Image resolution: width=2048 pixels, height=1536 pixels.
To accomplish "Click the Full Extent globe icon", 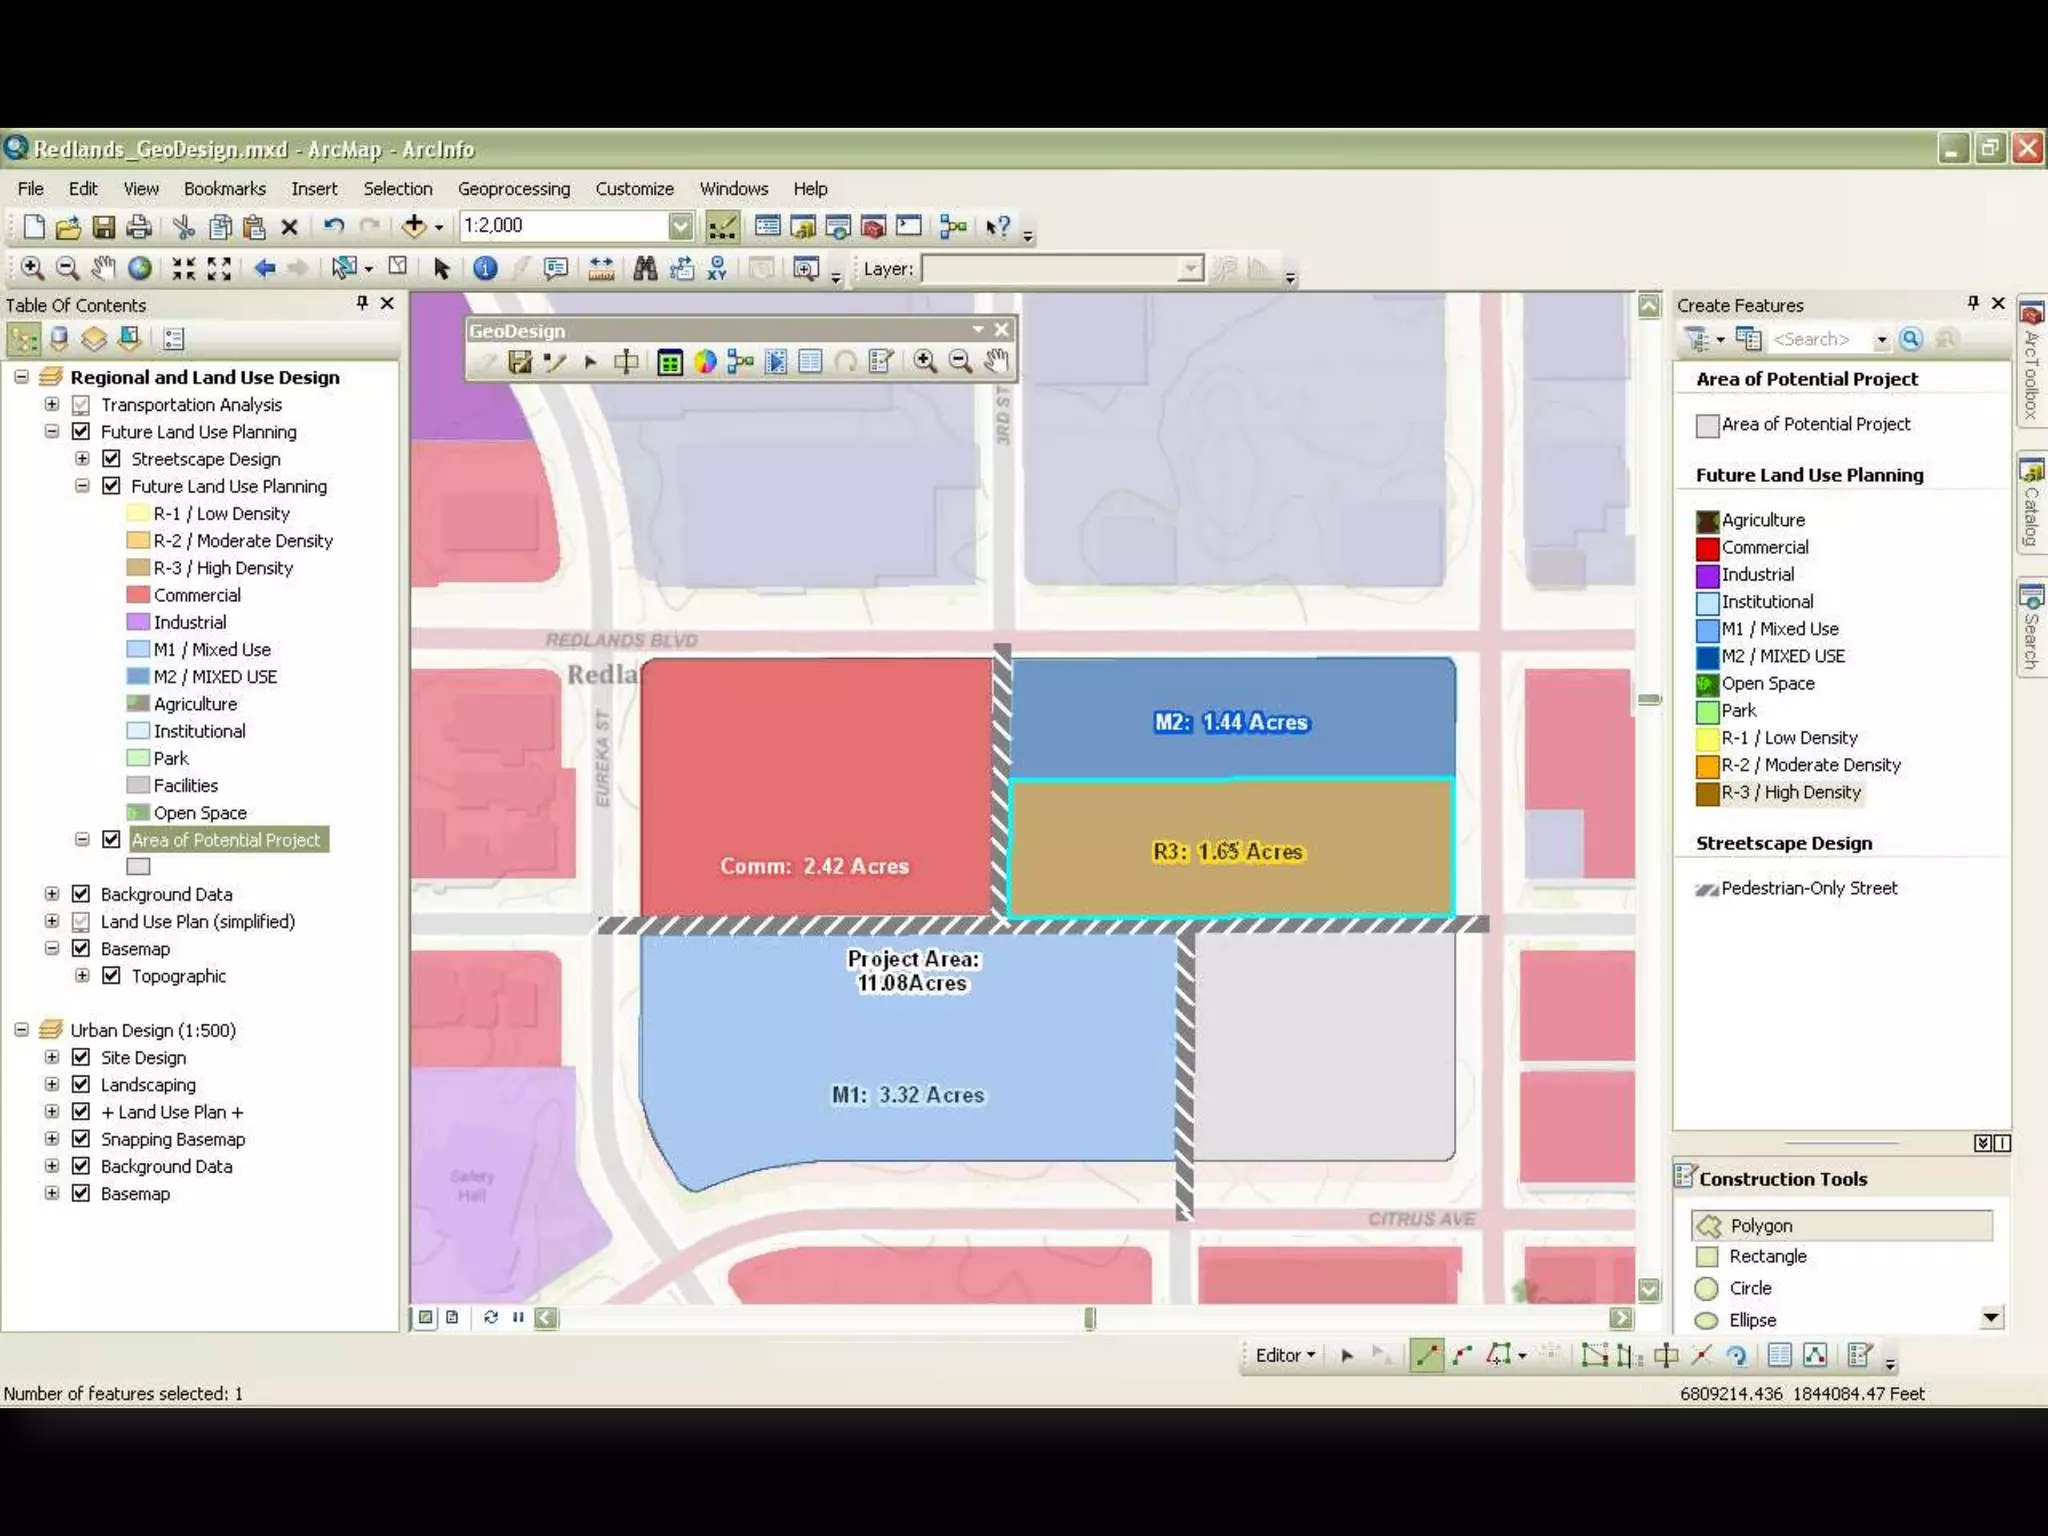I will (x=140, y=268).
